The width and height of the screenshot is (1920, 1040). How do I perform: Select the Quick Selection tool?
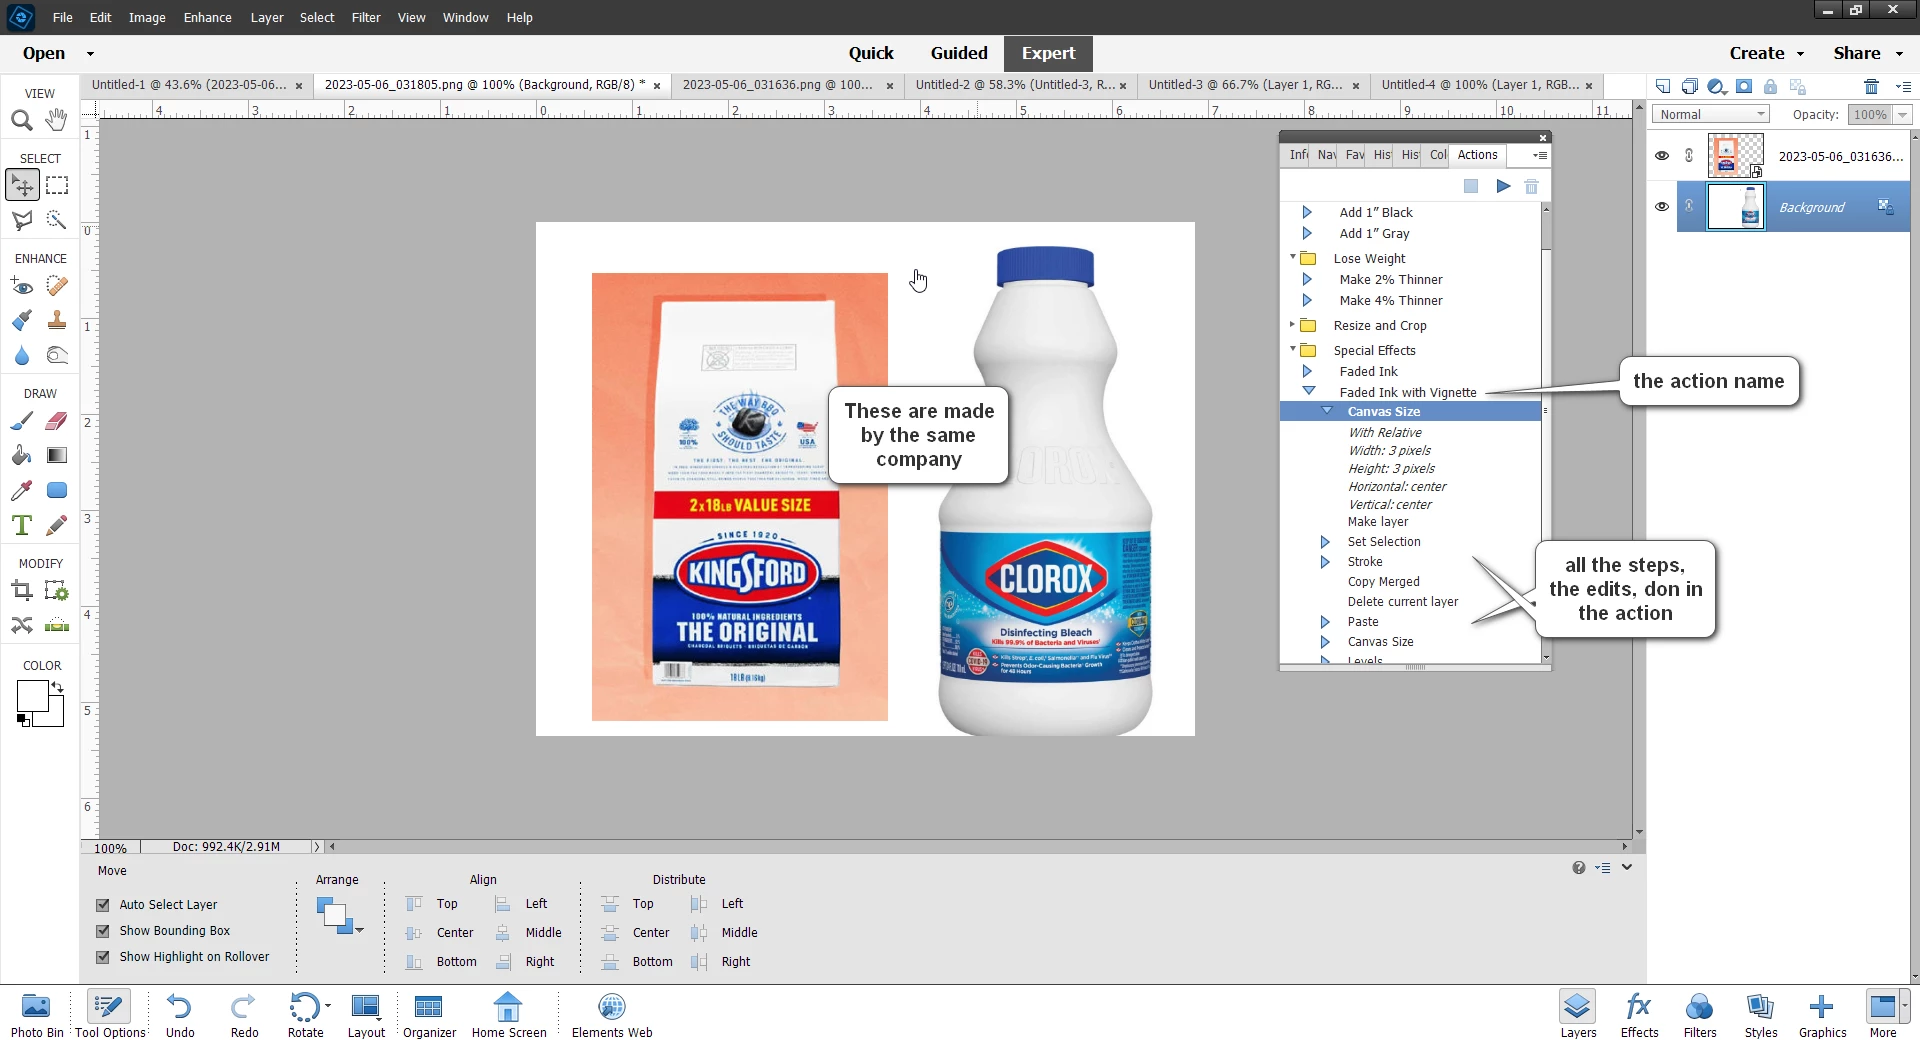(x=57, y=220)
